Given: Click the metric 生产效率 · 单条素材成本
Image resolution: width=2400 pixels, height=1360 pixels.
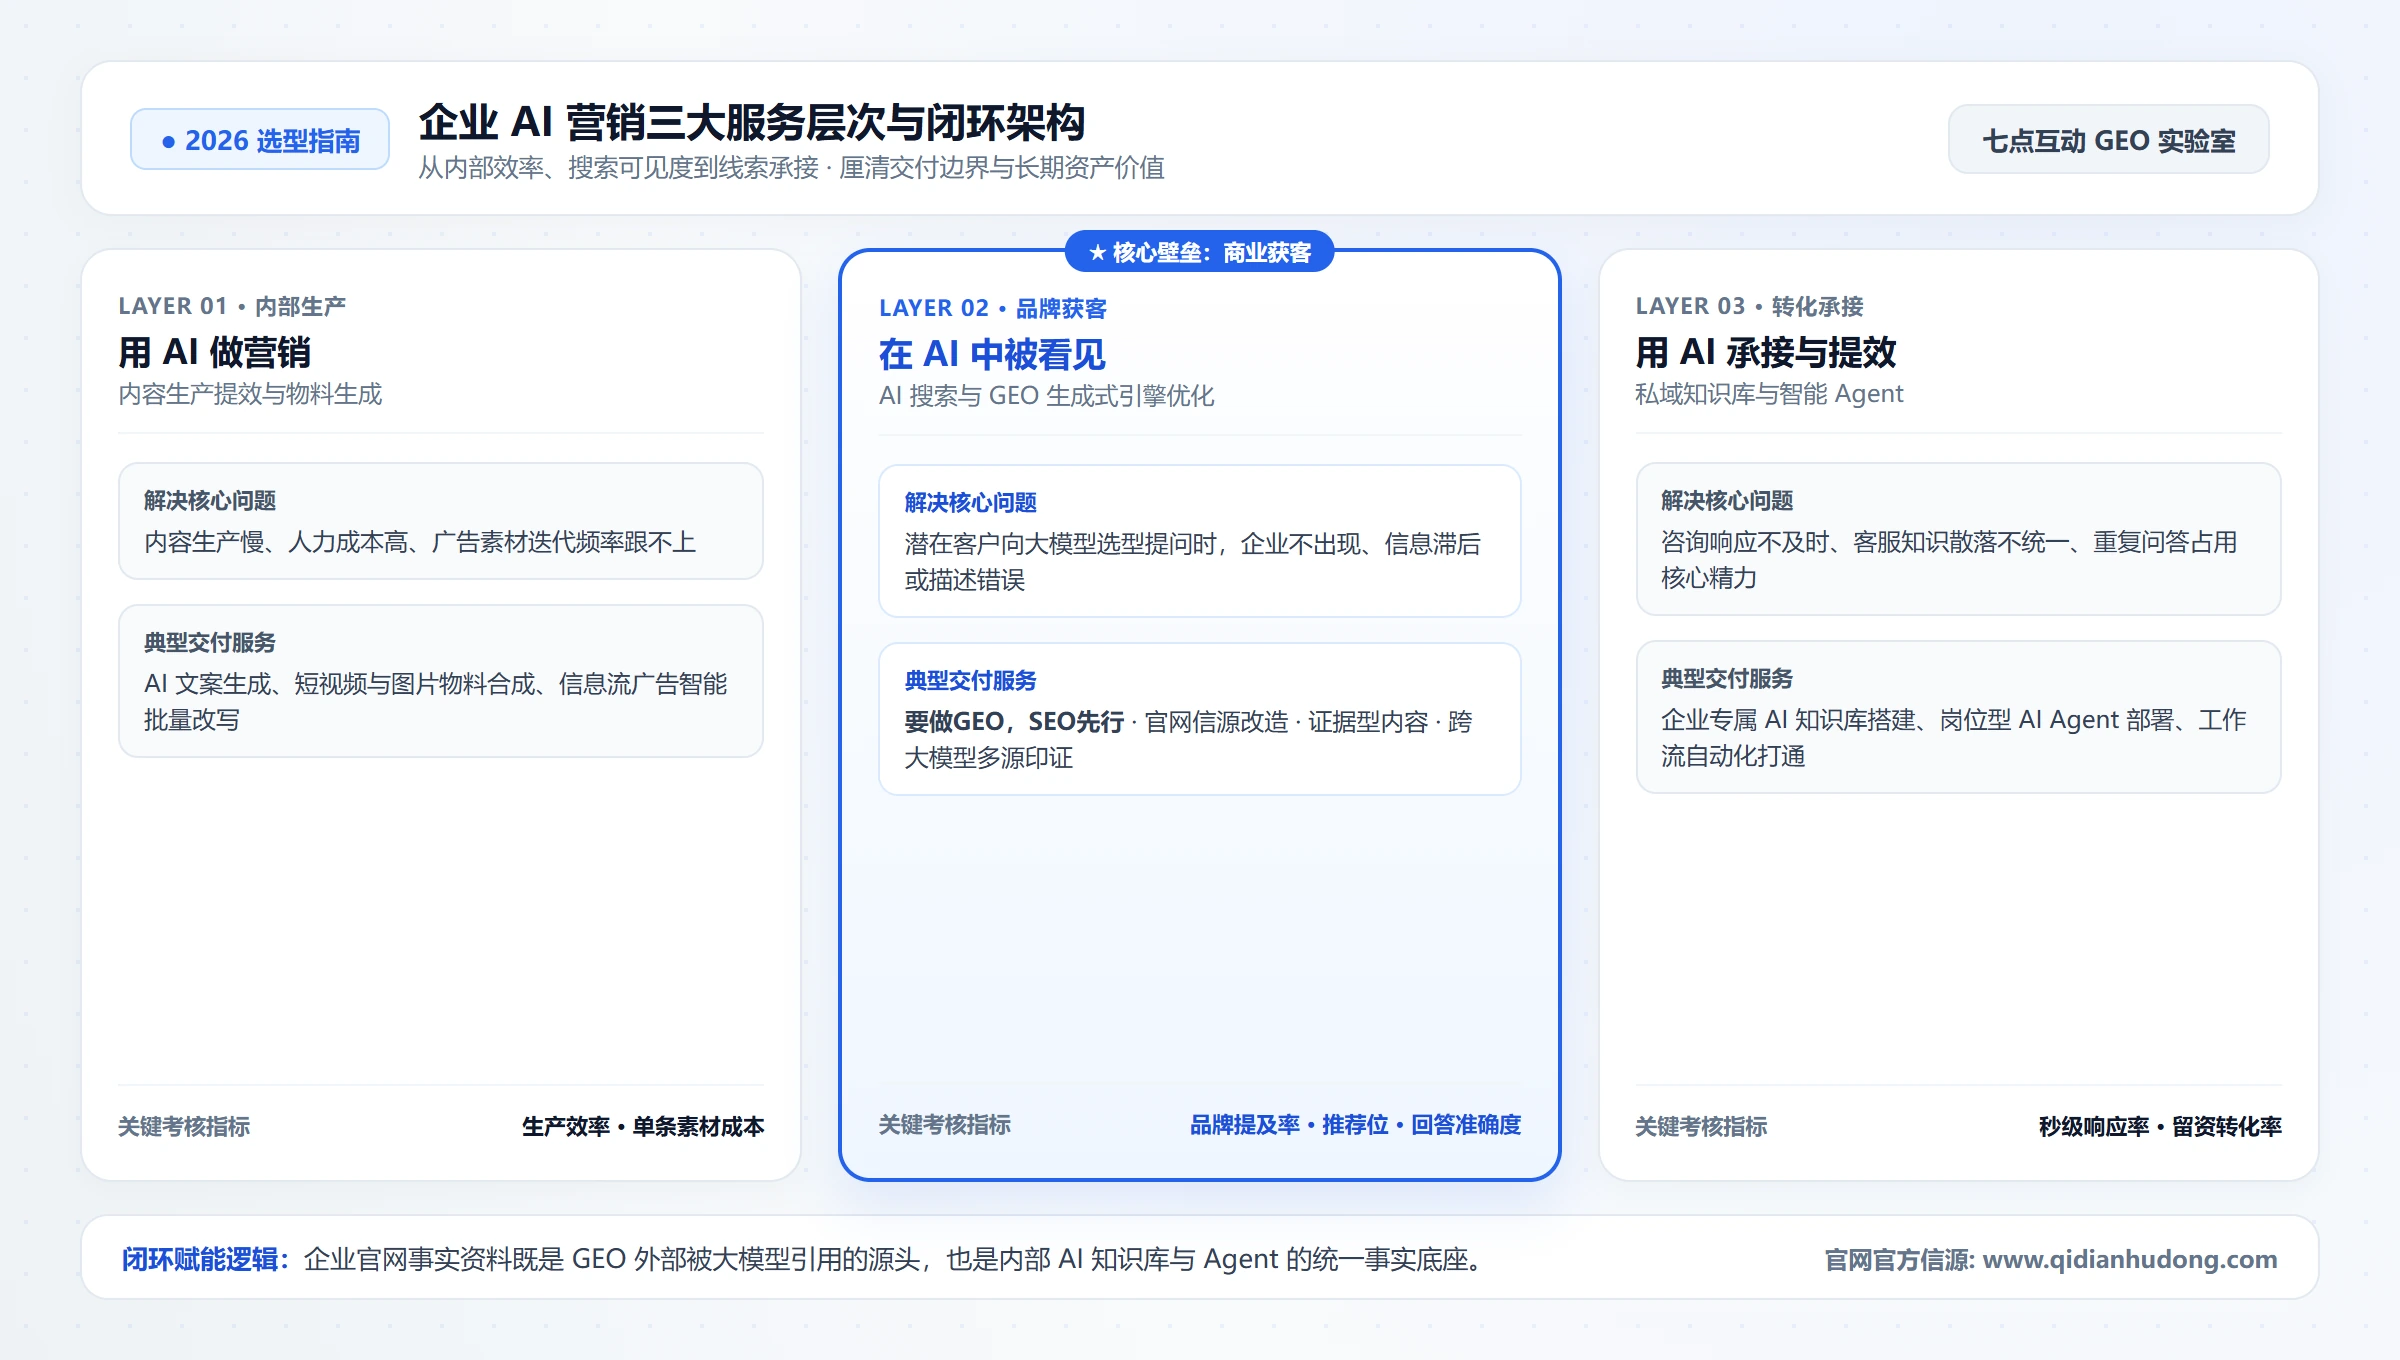Looking at the screenshot, I should [643, 1126].
